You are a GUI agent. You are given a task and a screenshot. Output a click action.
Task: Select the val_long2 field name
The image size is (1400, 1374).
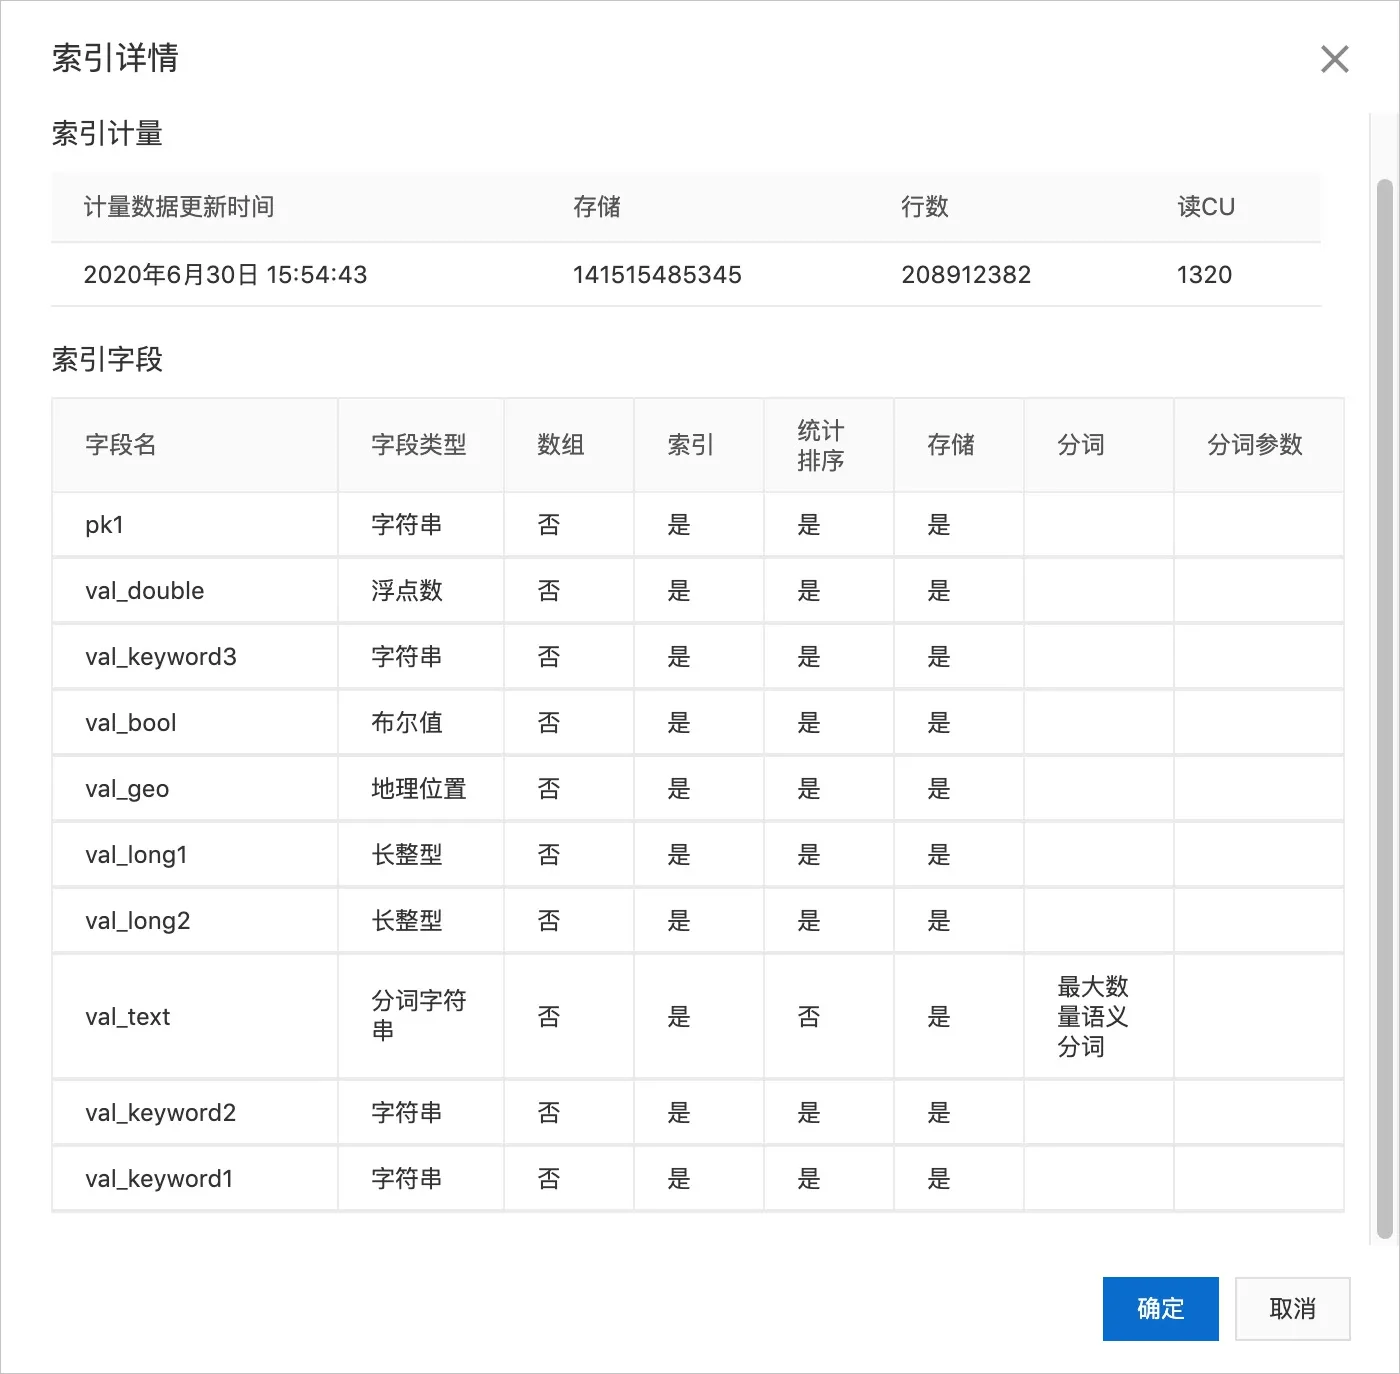click(138, 921)
